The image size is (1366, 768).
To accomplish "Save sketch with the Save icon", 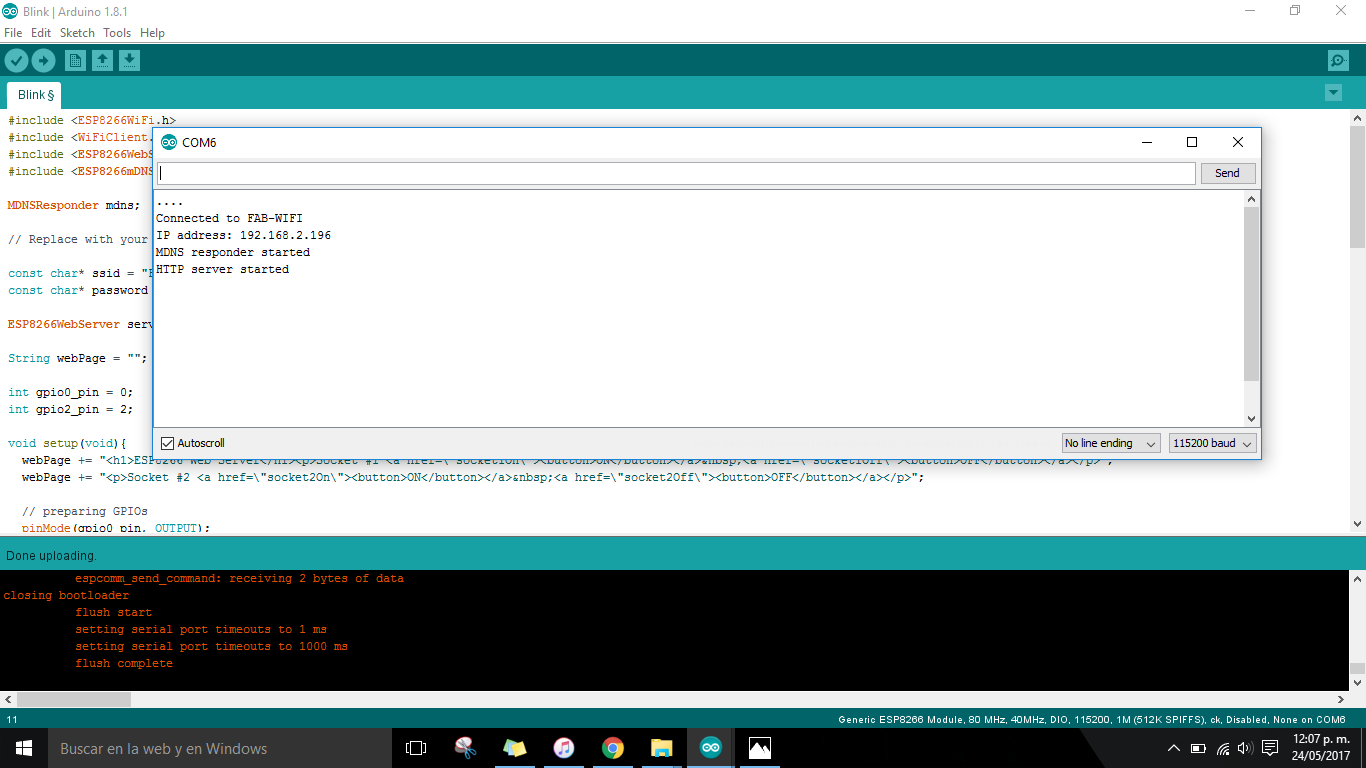I will click(x=129, y=61).
